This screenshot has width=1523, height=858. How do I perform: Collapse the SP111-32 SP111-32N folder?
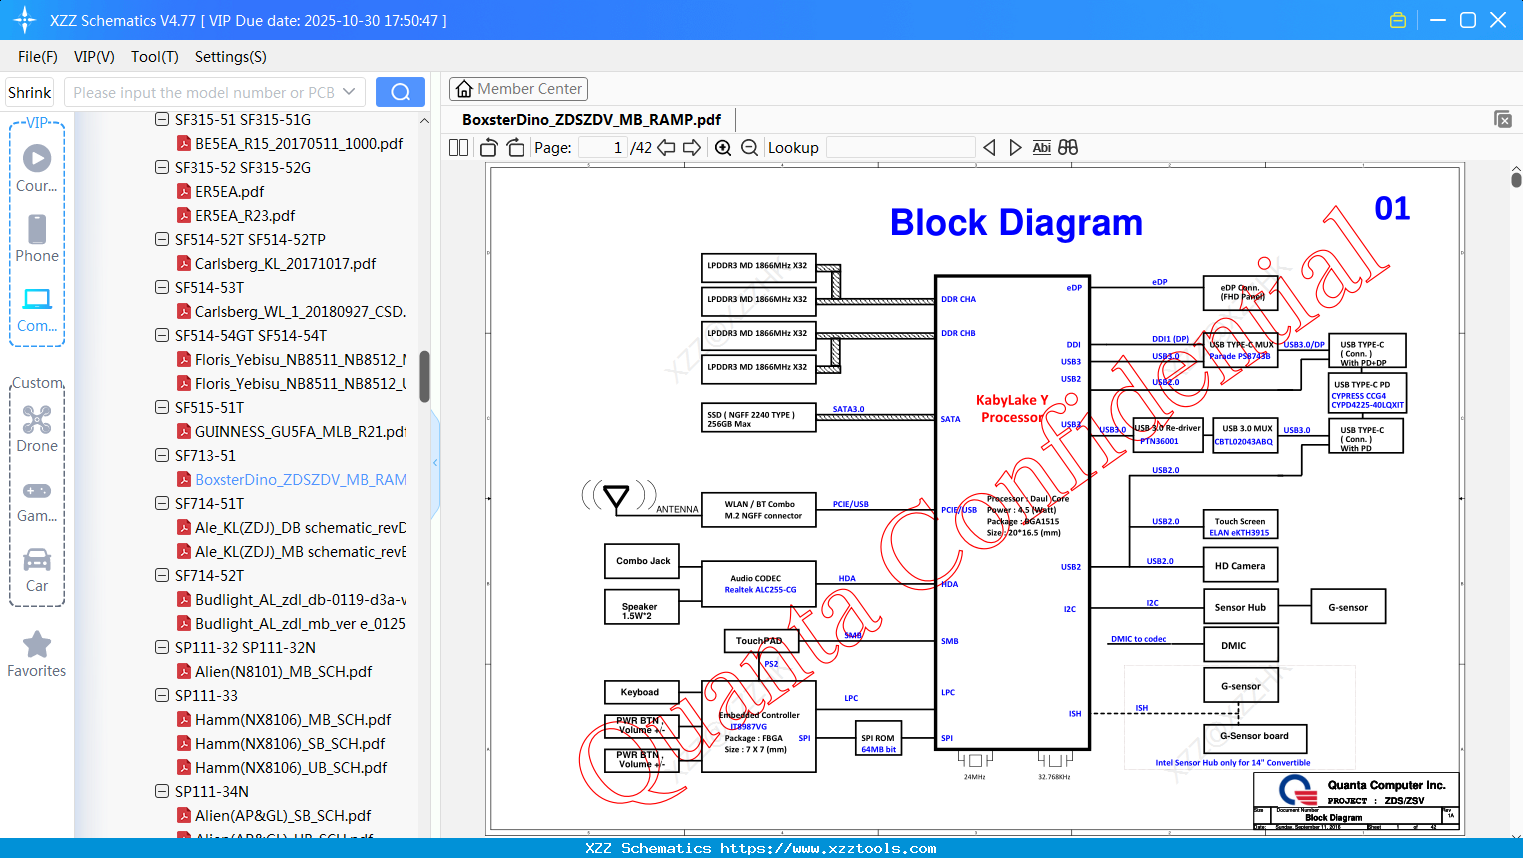(x=162, y=647)
